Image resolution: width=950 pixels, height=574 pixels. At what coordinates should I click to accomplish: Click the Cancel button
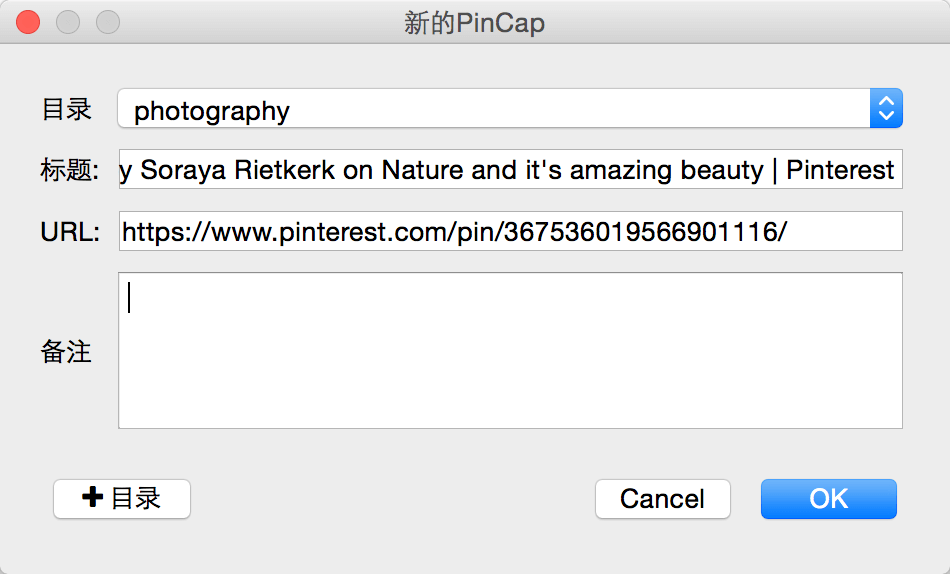663,499
